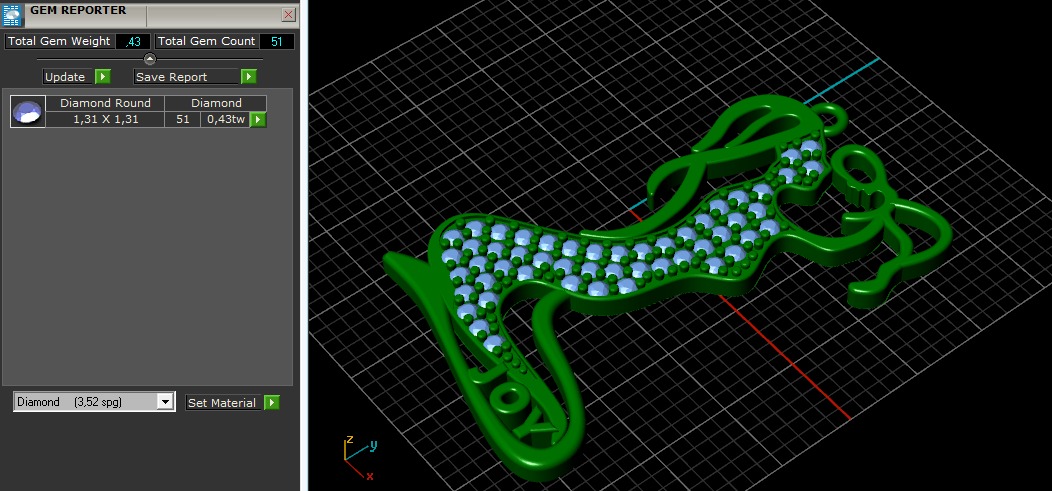1052x491 pixels.
Task: Collapse the panel using the round arrow
Action: [x=150, y=58]
